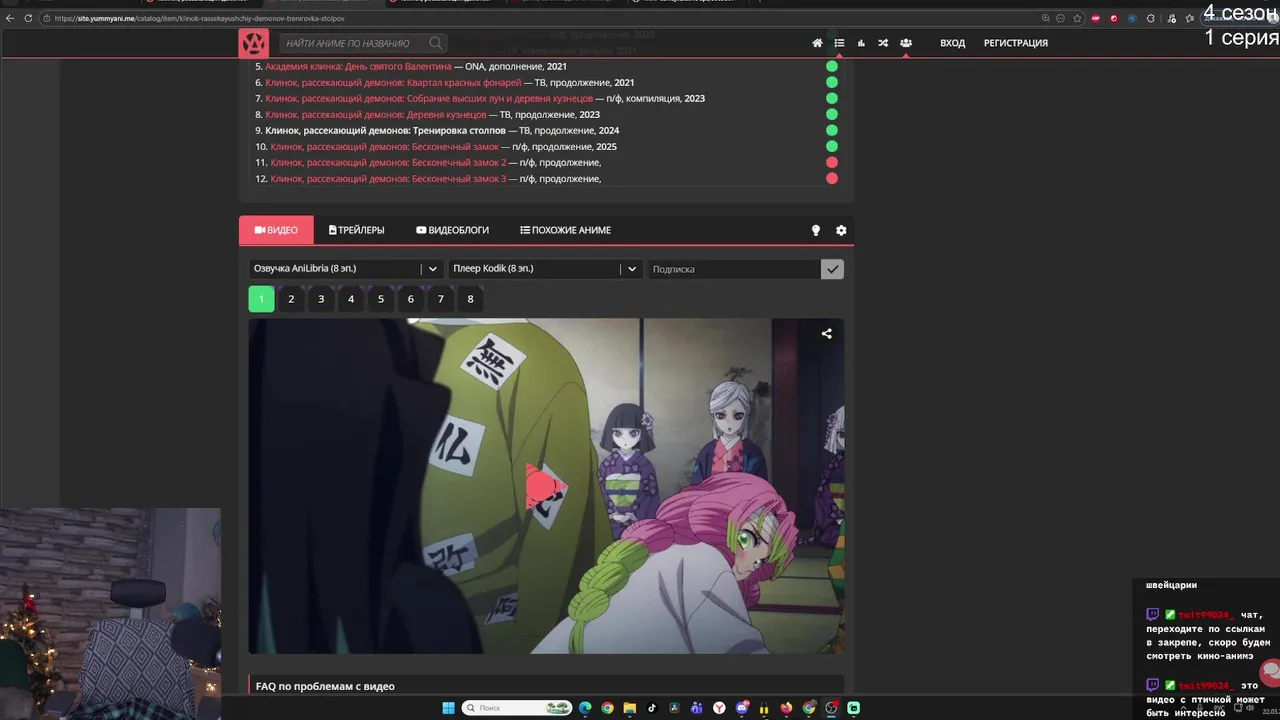Screen dimensions: 1280x720
Task: Select episode 1 button
Action: pyautogui.click(x=261, y=299)
